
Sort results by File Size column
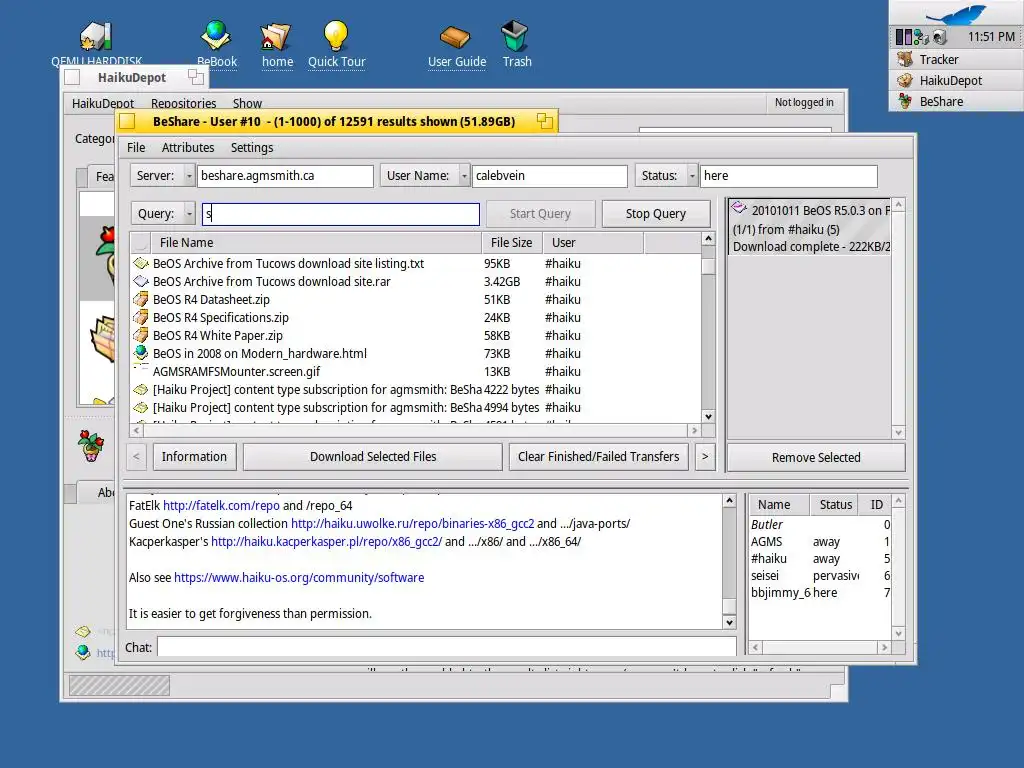[x=511, y=242]
